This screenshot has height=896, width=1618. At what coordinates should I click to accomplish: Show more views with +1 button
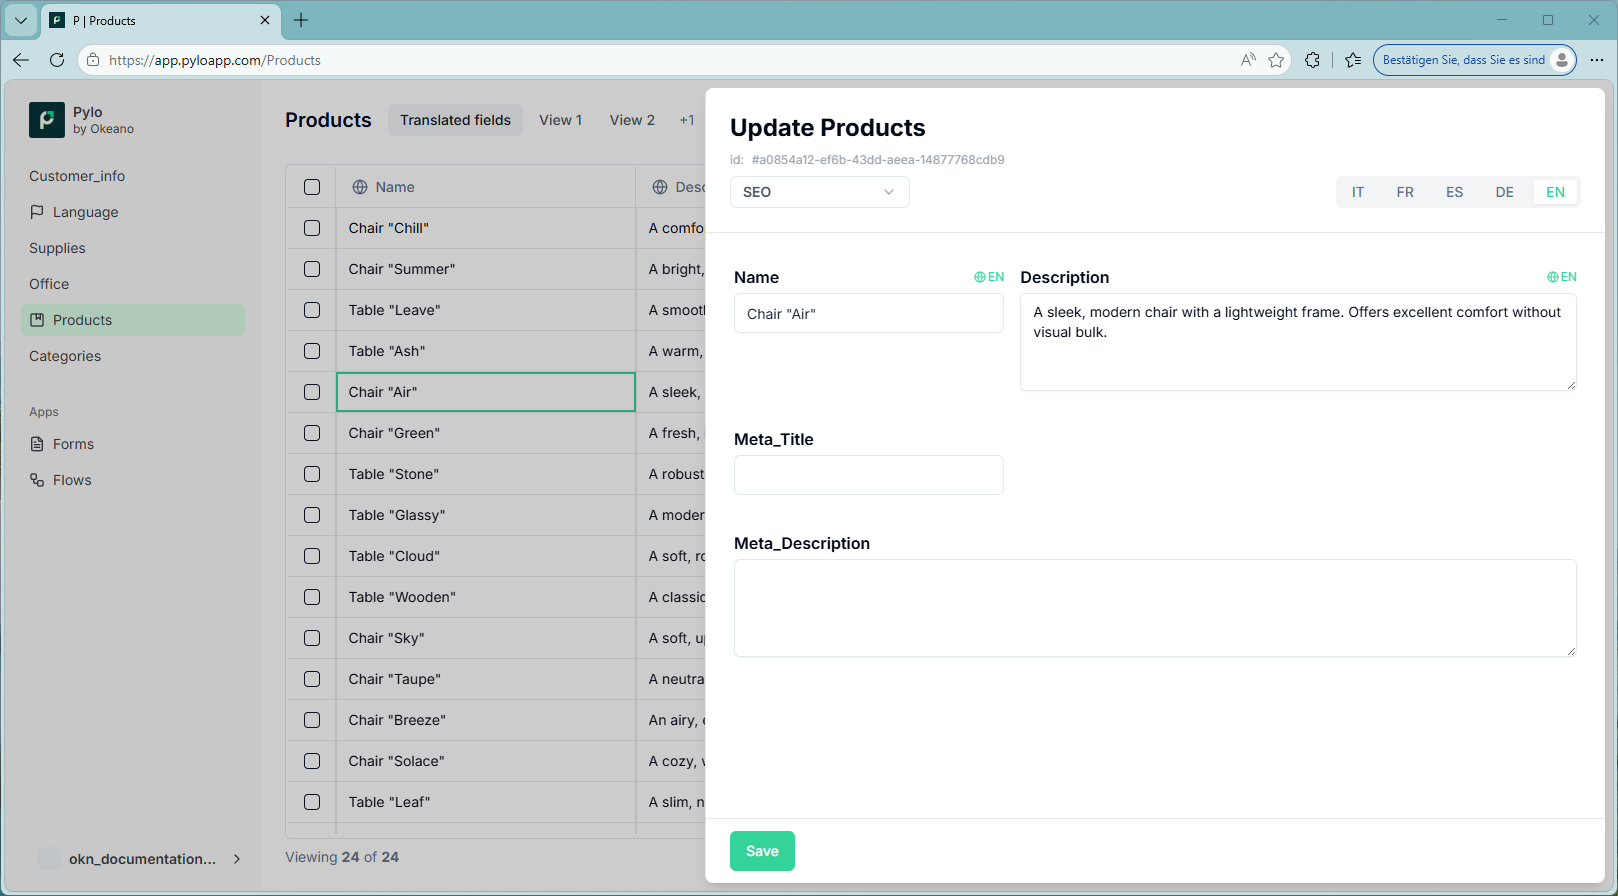(x=687, y=120)
